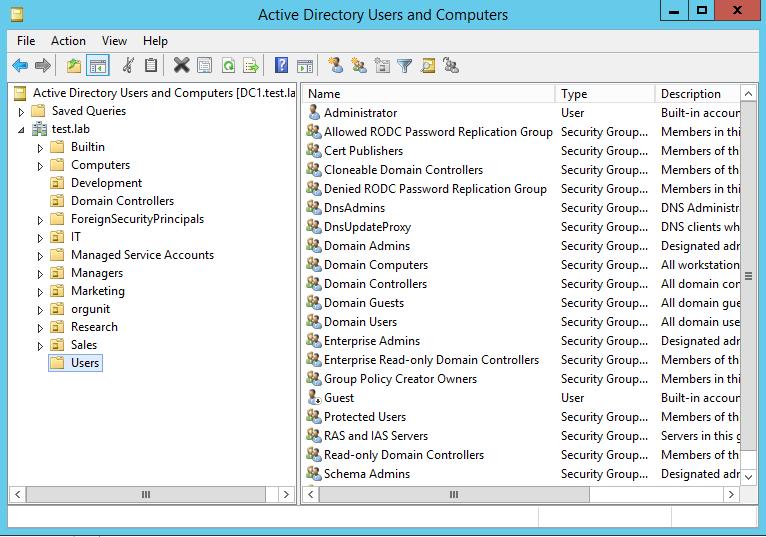This screenshot has height=537, width=766.
Task: Click the Saved Queries folder icon
Action: 38,111
